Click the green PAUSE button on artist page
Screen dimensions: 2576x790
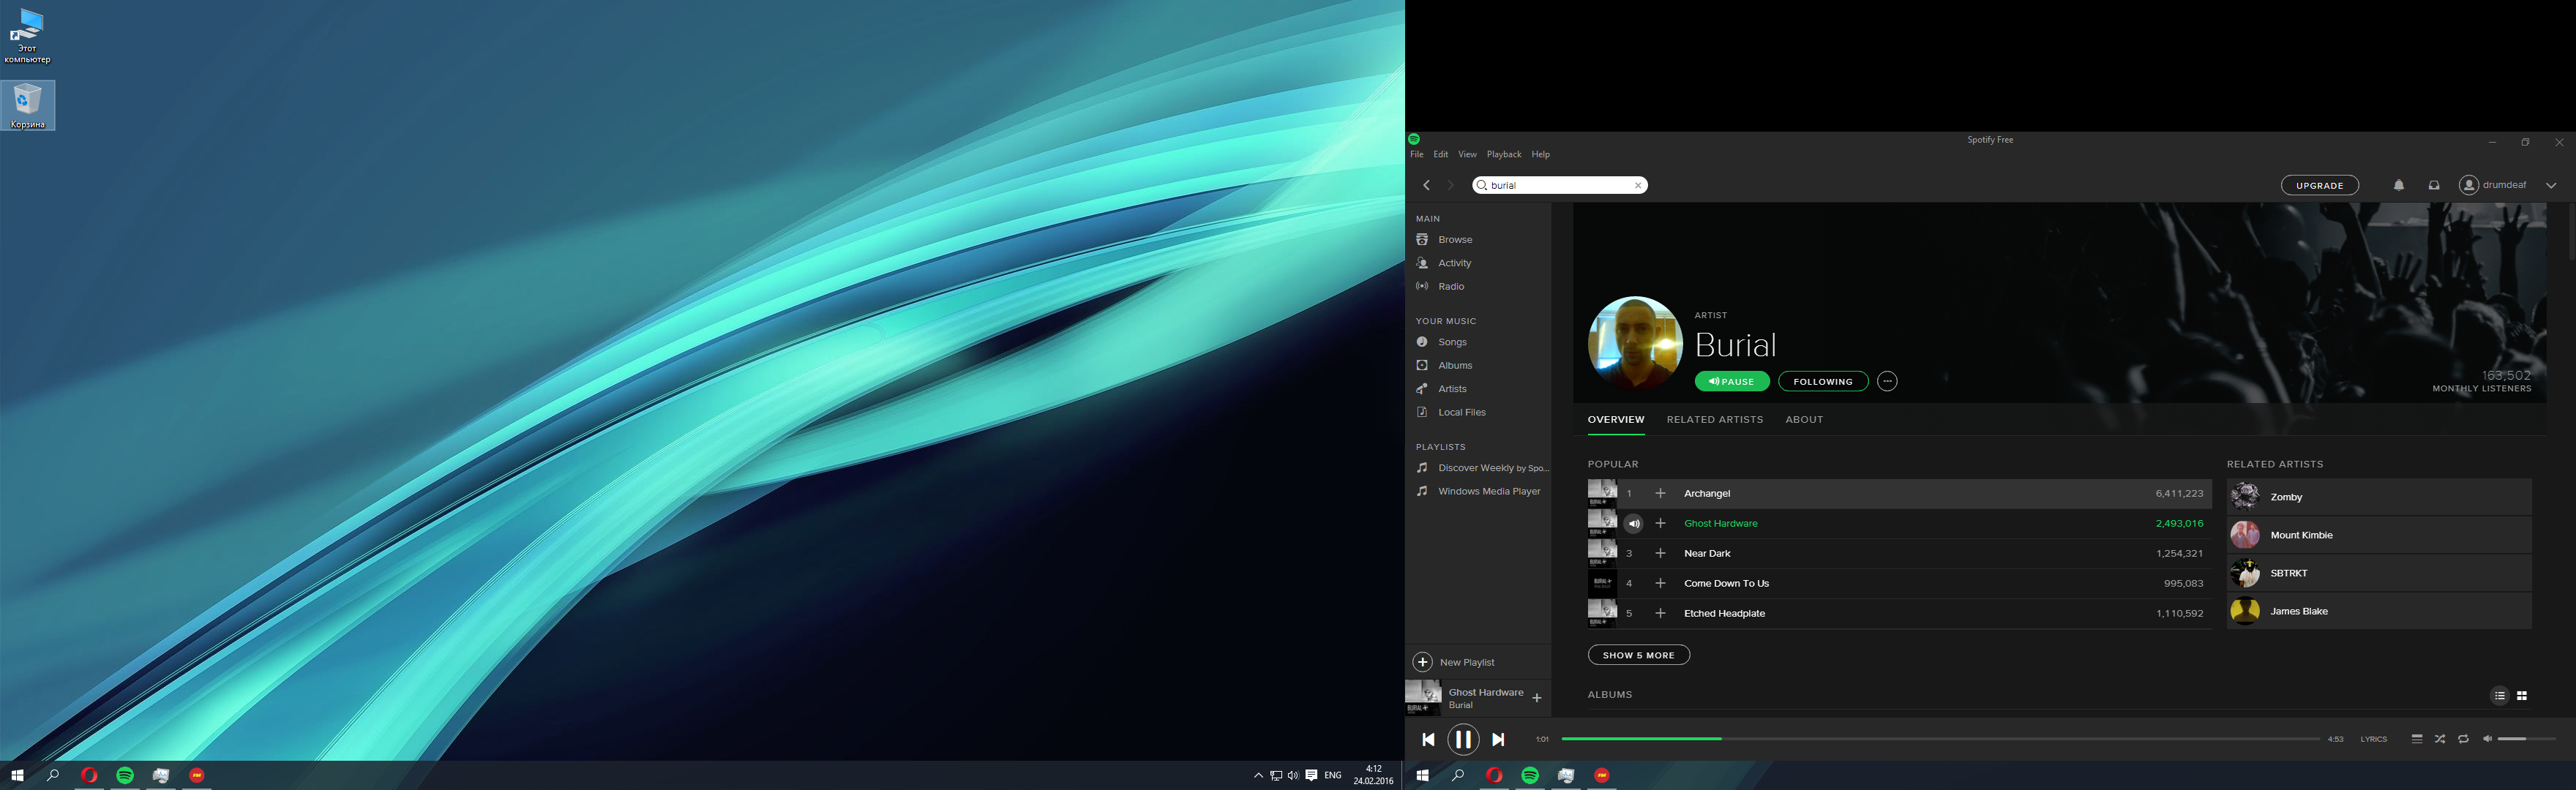[1732, 381]
